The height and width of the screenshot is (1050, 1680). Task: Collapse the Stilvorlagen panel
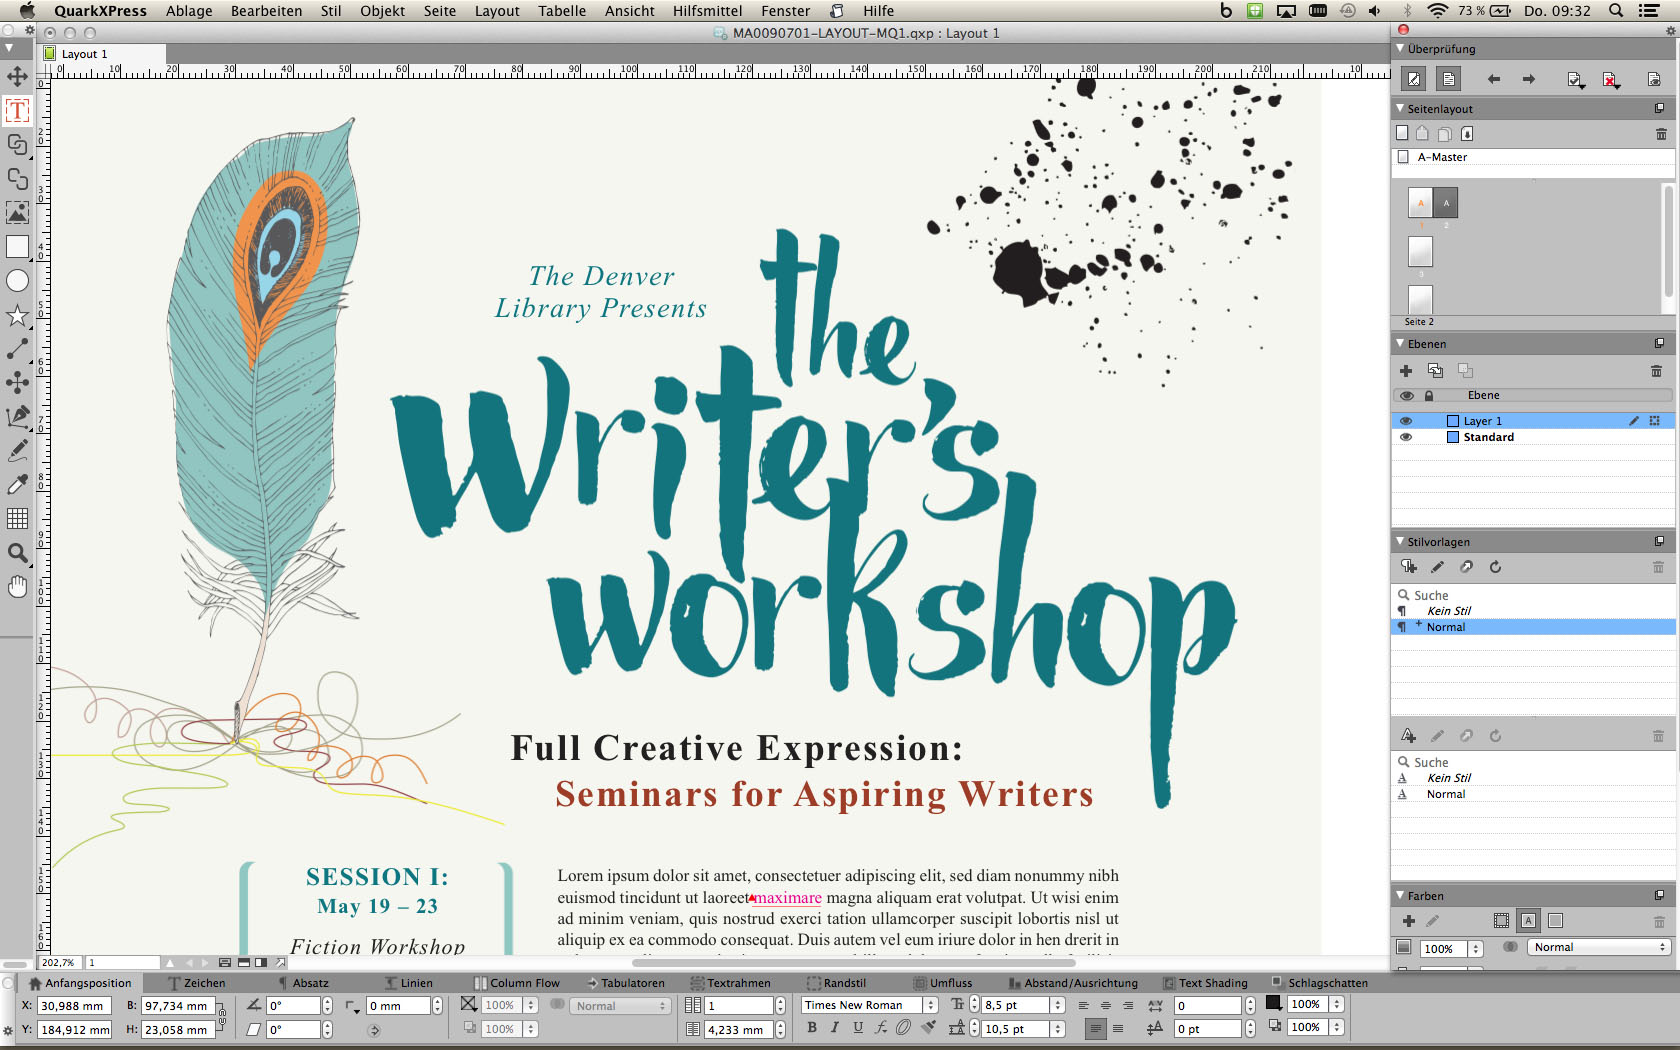1400,541
